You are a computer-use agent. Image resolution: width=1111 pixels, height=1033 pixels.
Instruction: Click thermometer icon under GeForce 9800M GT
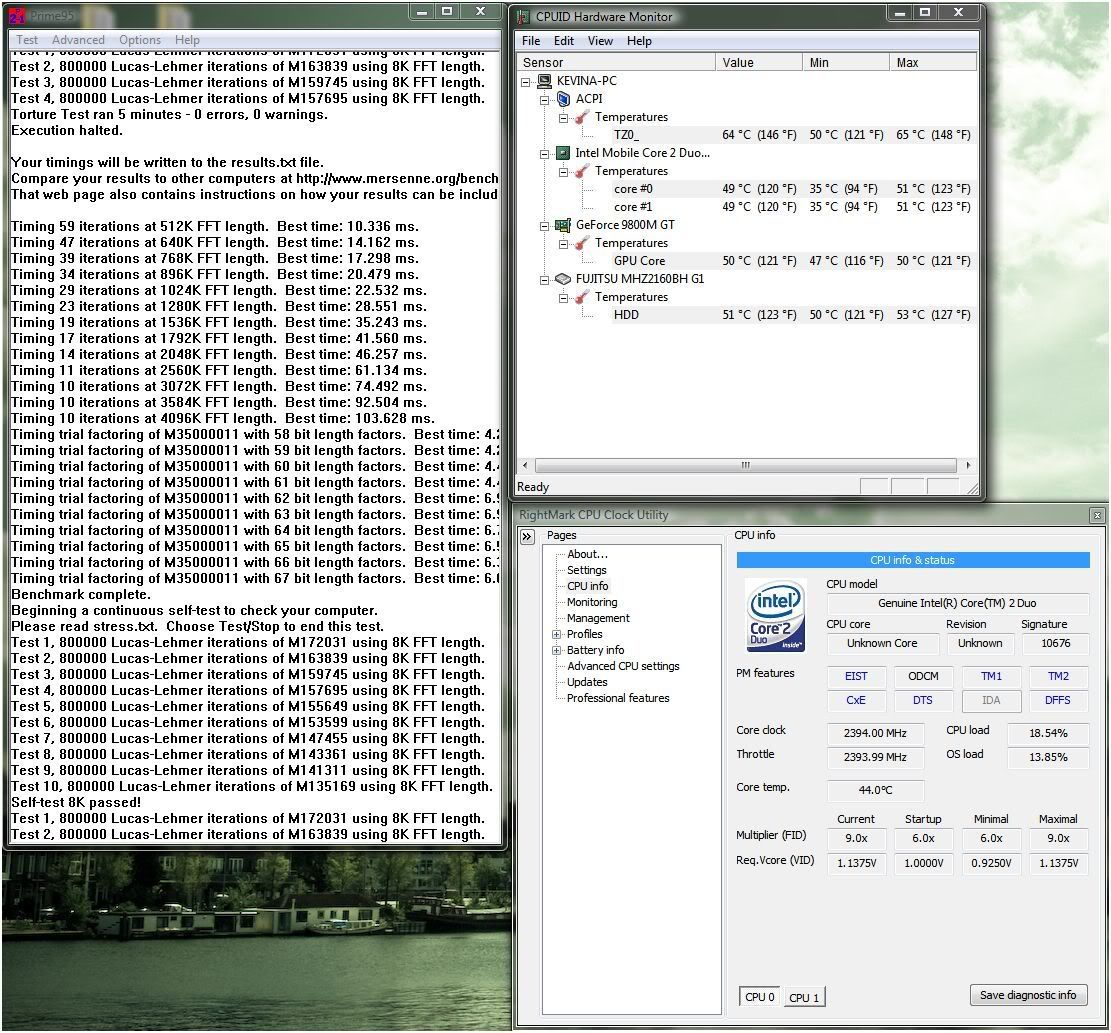tap(582, 243)
